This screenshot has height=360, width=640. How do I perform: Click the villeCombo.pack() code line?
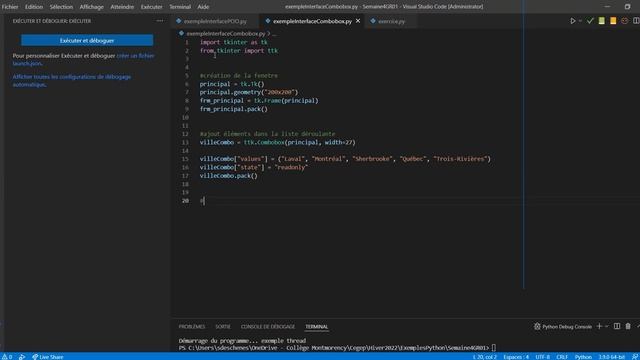click(229, 176)
